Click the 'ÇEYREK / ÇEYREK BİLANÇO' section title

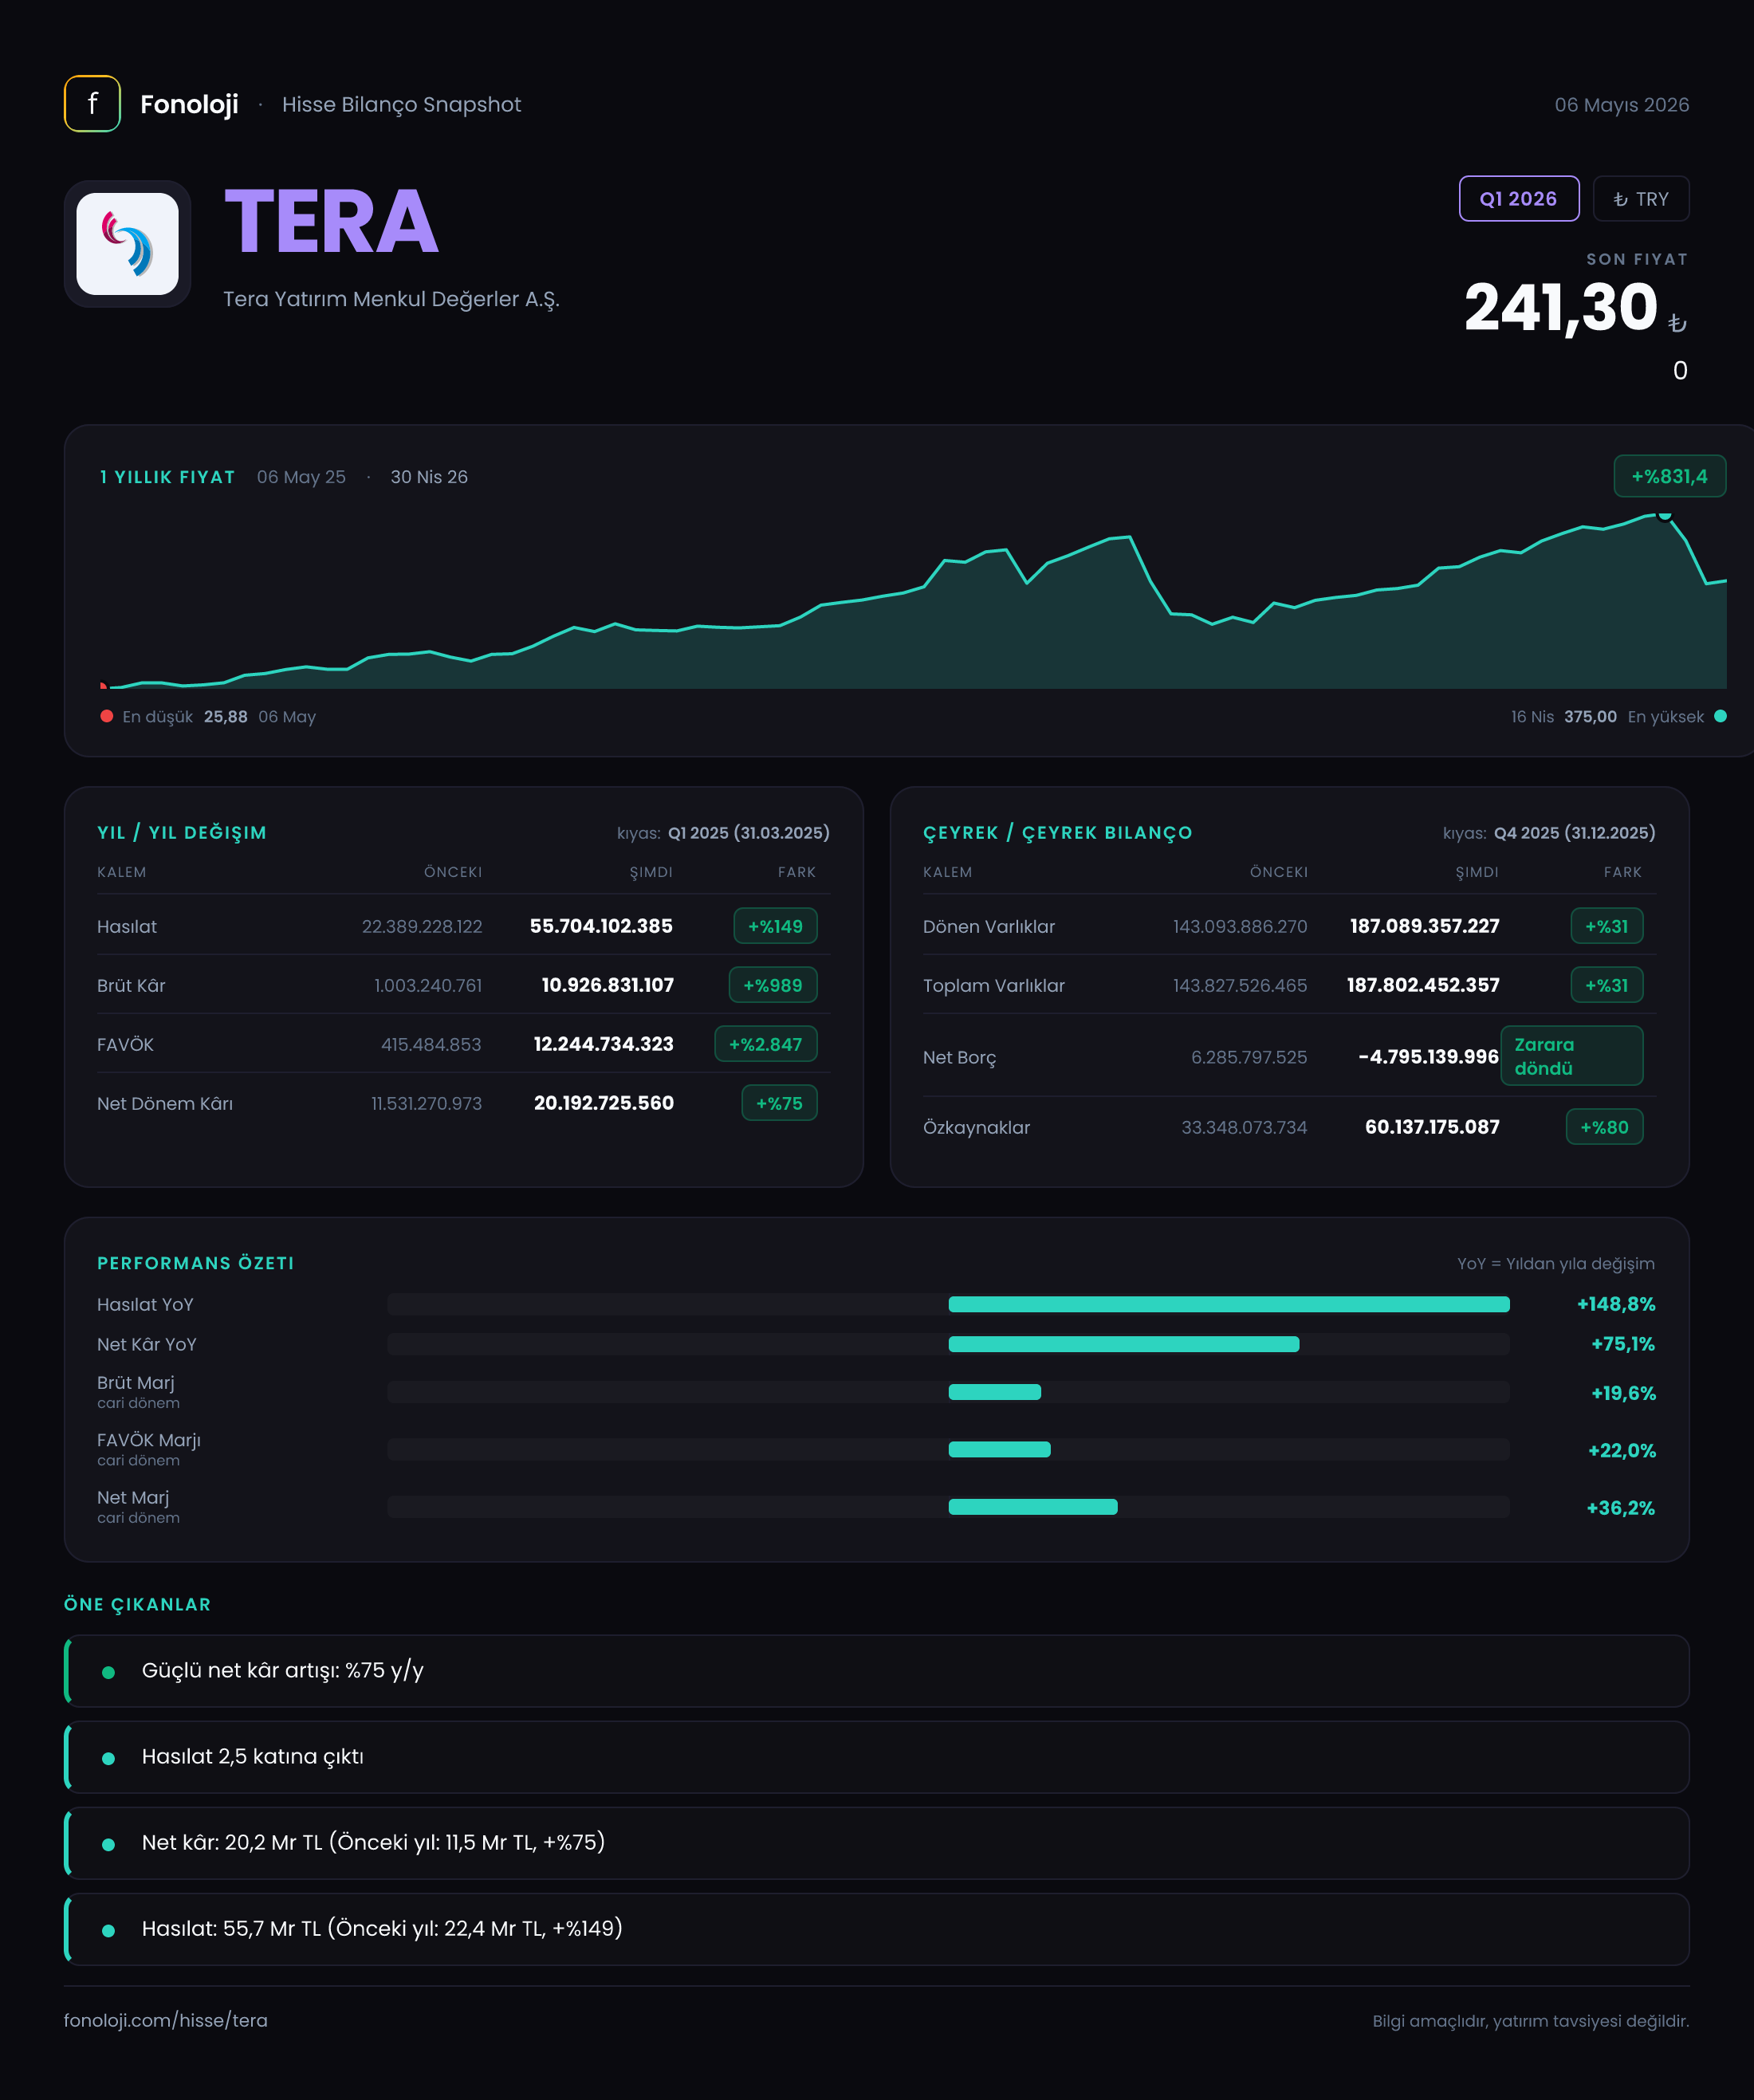[1058, 832]
